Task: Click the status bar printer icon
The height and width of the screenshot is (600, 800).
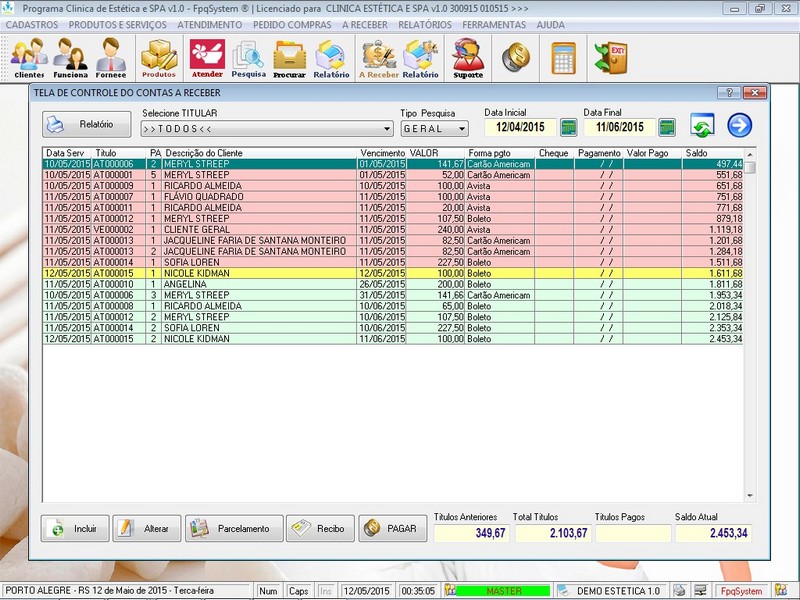Action: point(679,590)
